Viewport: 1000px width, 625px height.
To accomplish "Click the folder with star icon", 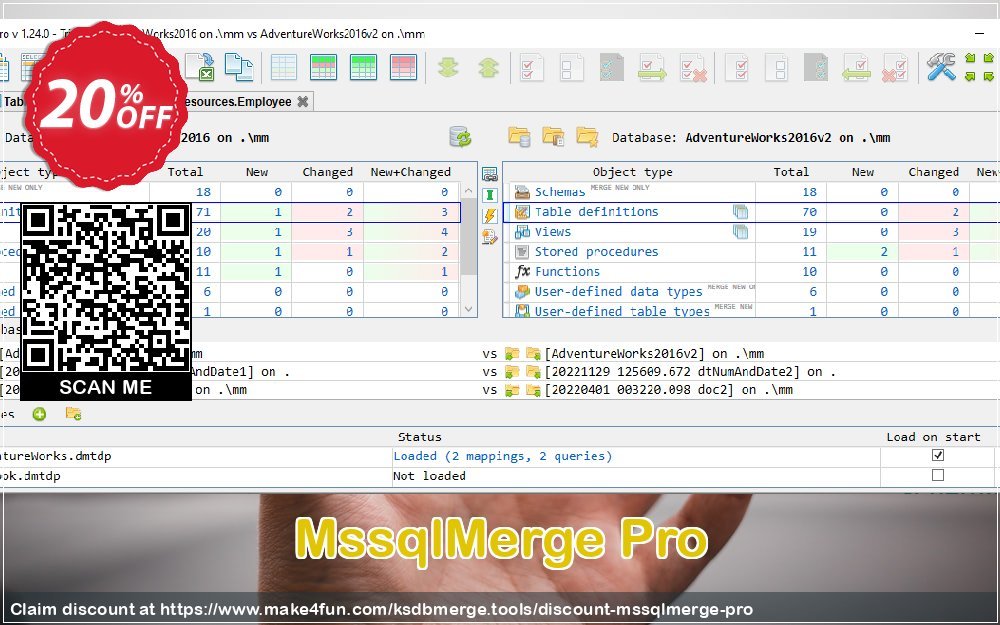I will (x=587, y=136).
